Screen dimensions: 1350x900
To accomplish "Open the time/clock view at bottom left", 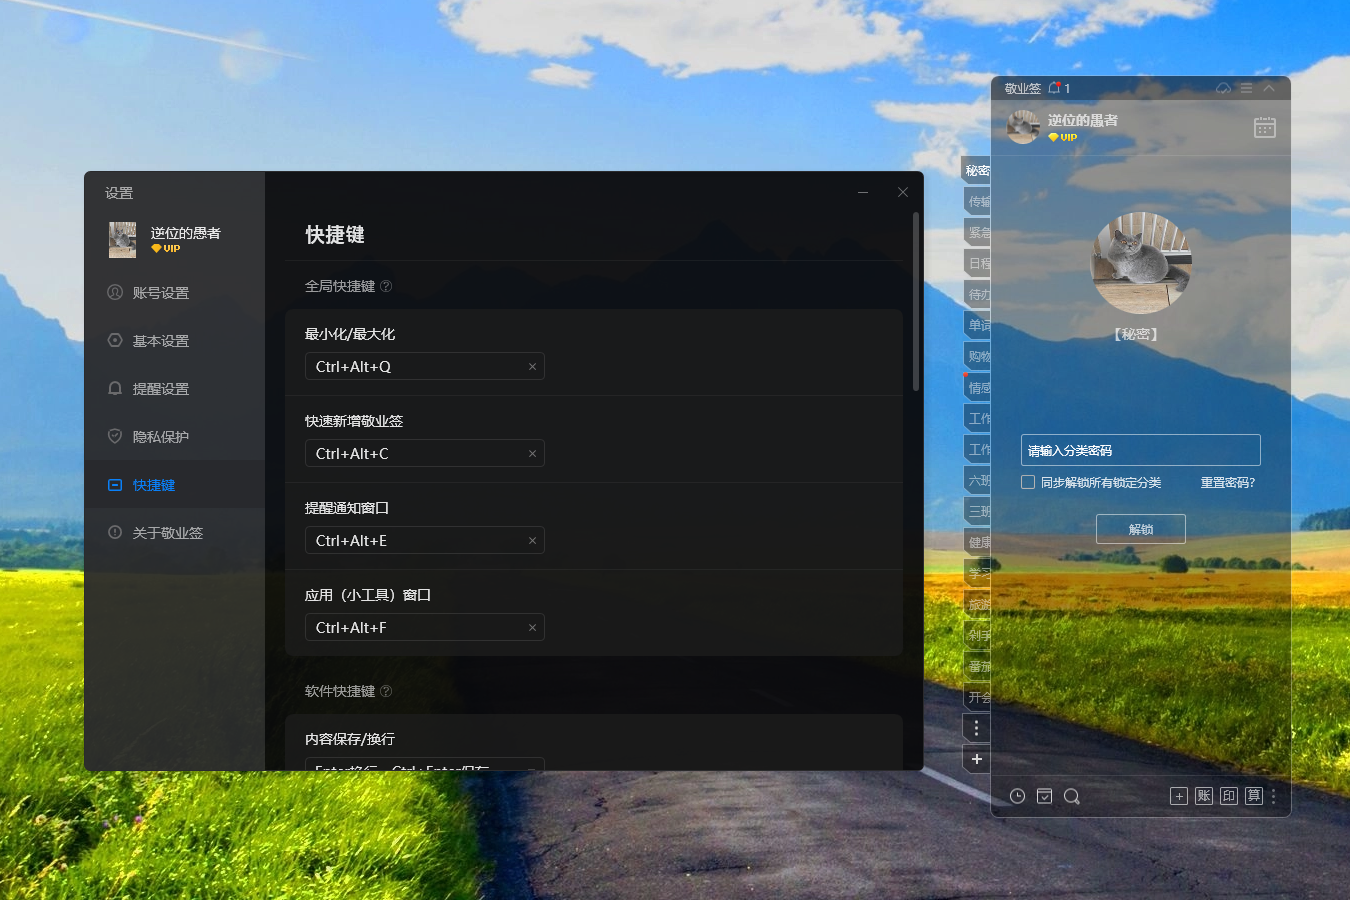I will (1018, 795).
